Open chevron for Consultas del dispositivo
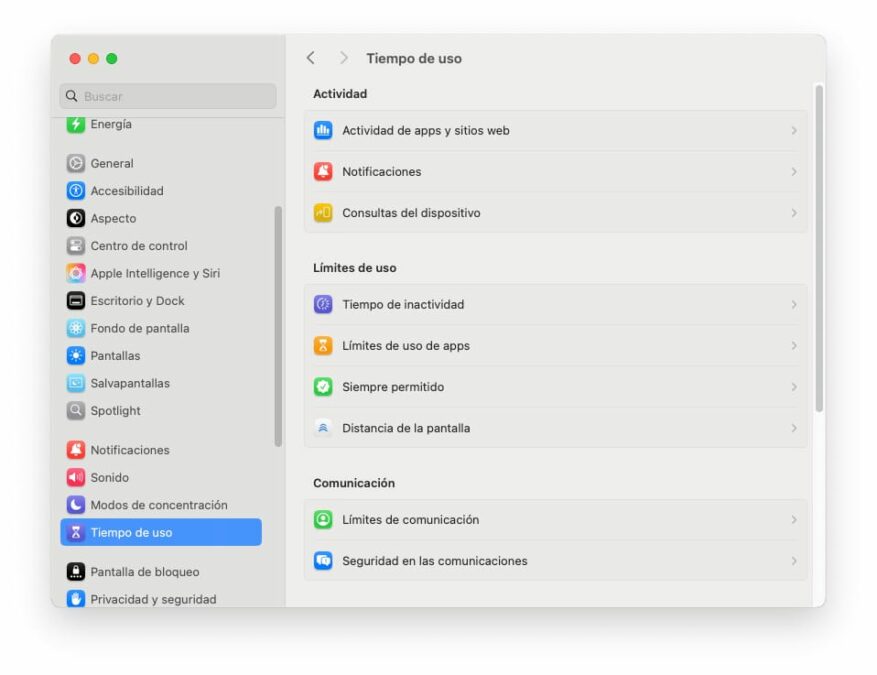 tap(794, 213)
